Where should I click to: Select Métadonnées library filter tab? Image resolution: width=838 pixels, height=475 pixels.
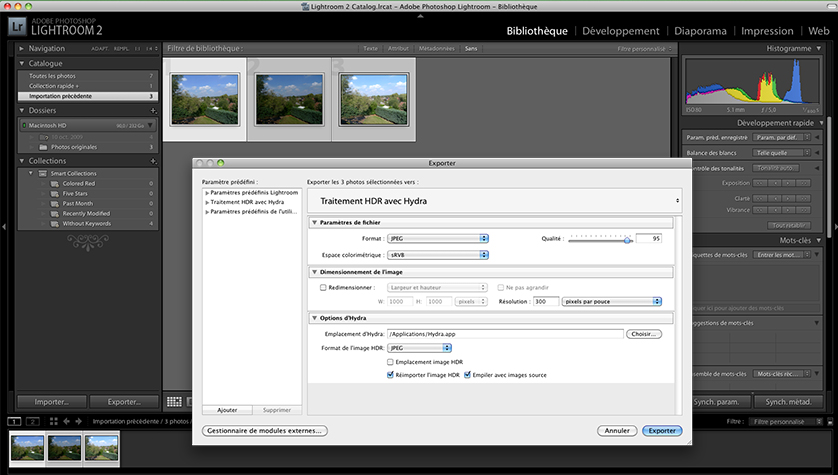(x=436, y=49)
